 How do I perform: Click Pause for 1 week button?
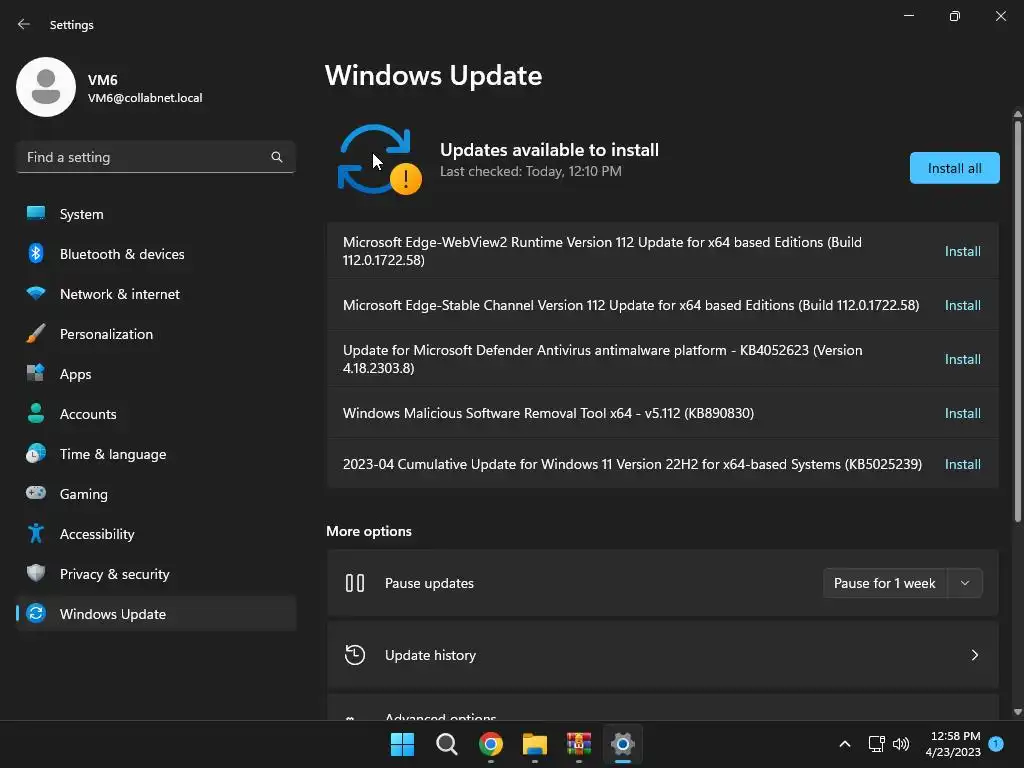pos(885,583)
